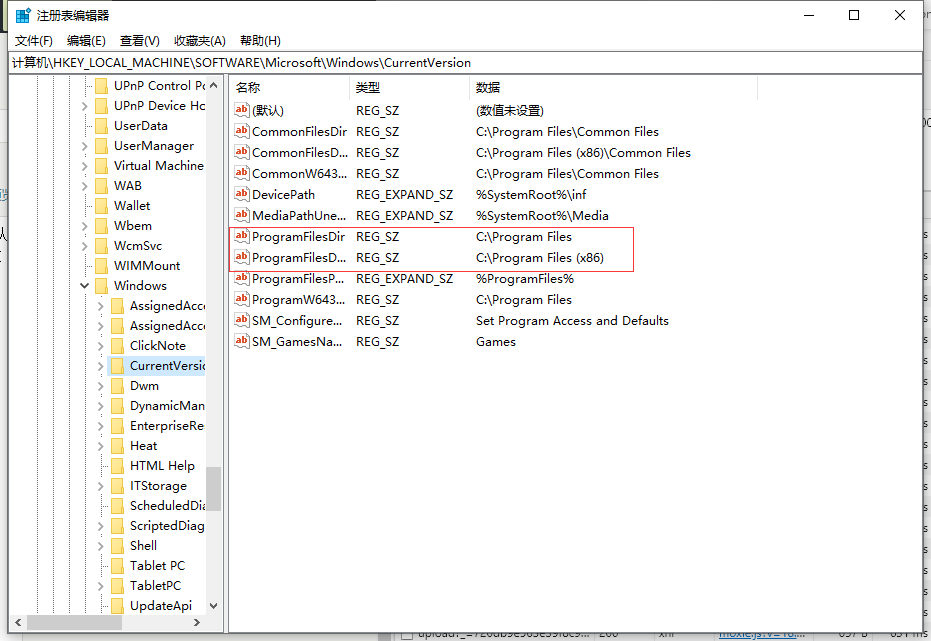Open the 帮助(H) help menu
Image resolution: width=931 pixels, height=641 pixels.
click(x=260, y=41)
